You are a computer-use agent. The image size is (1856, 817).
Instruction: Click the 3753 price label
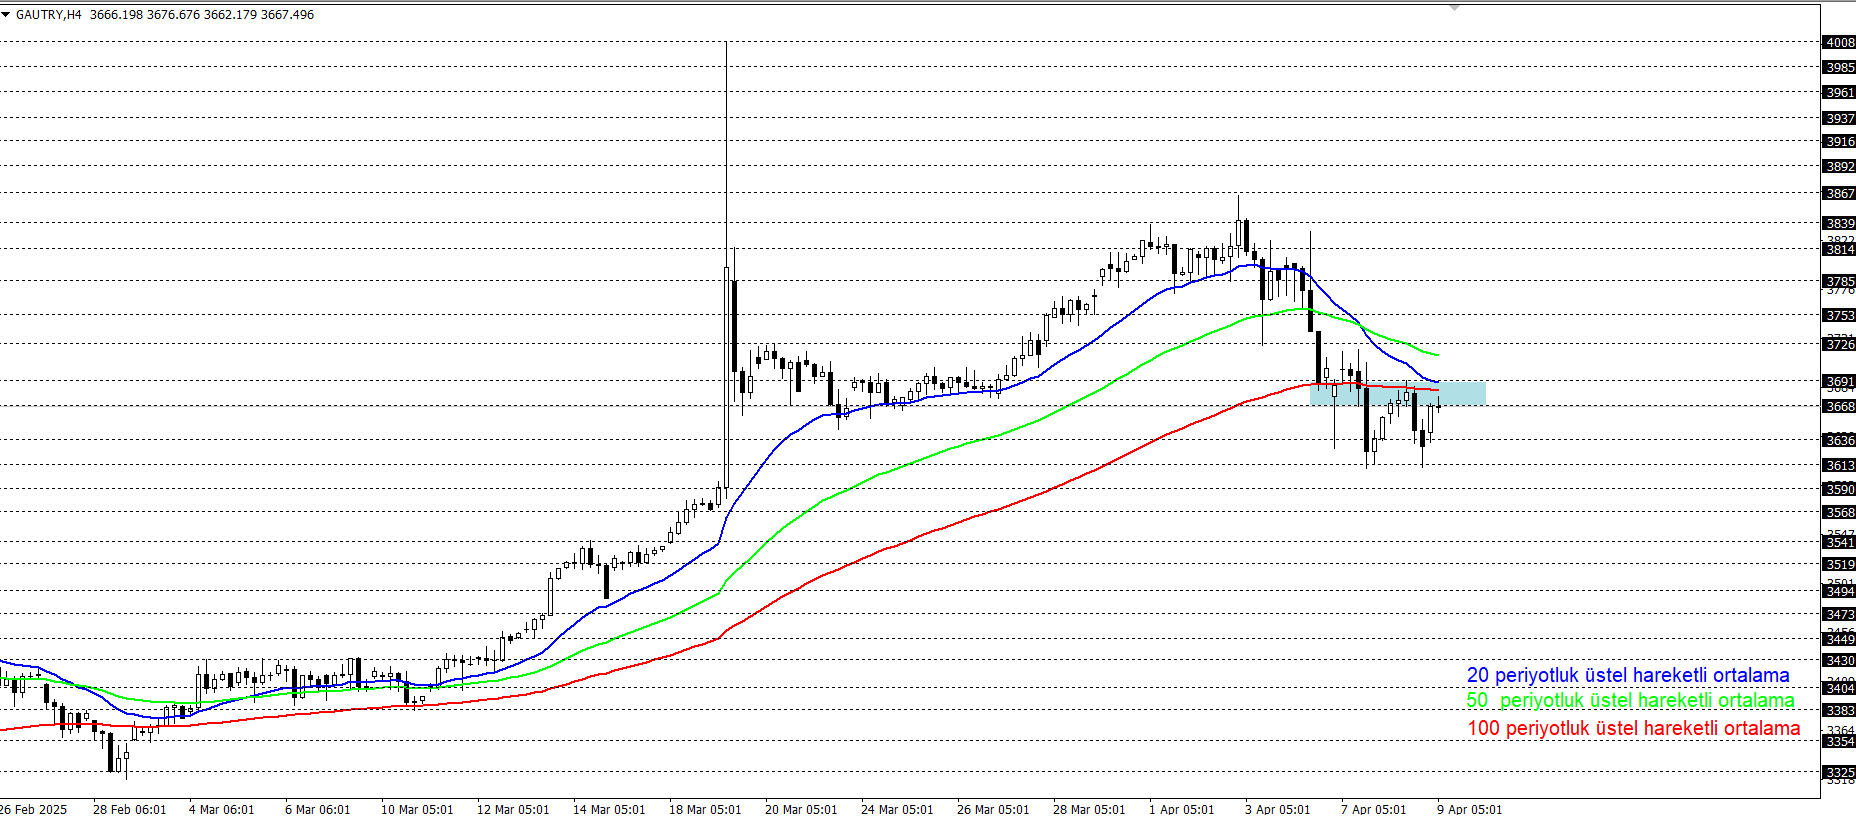pyautogui.click(x=1840, y=315)
